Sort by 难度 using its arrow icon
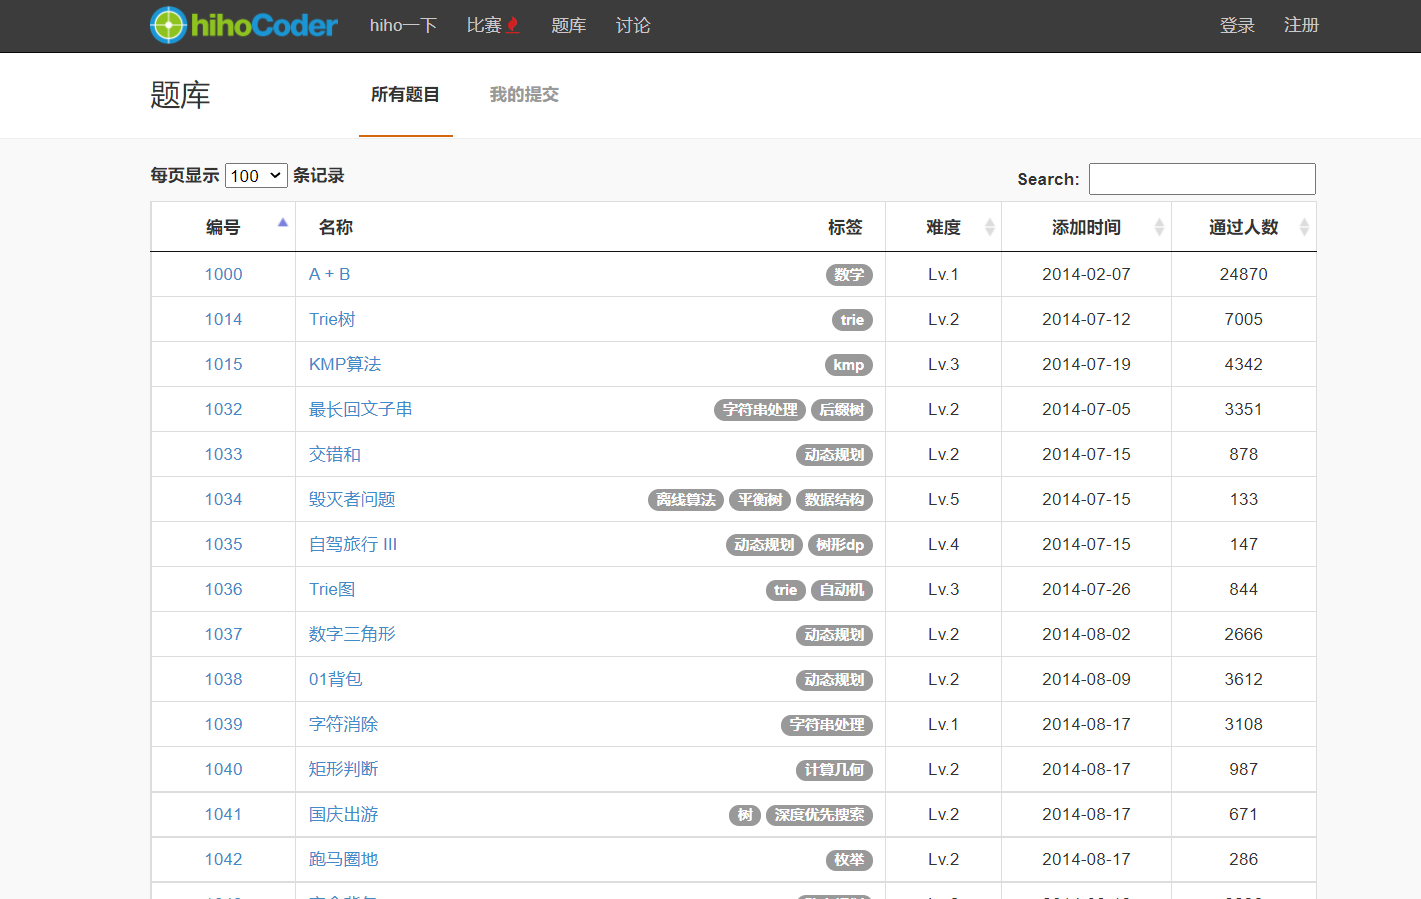Viewport: 1421px width, 899px height. click(x=990, y=227)
